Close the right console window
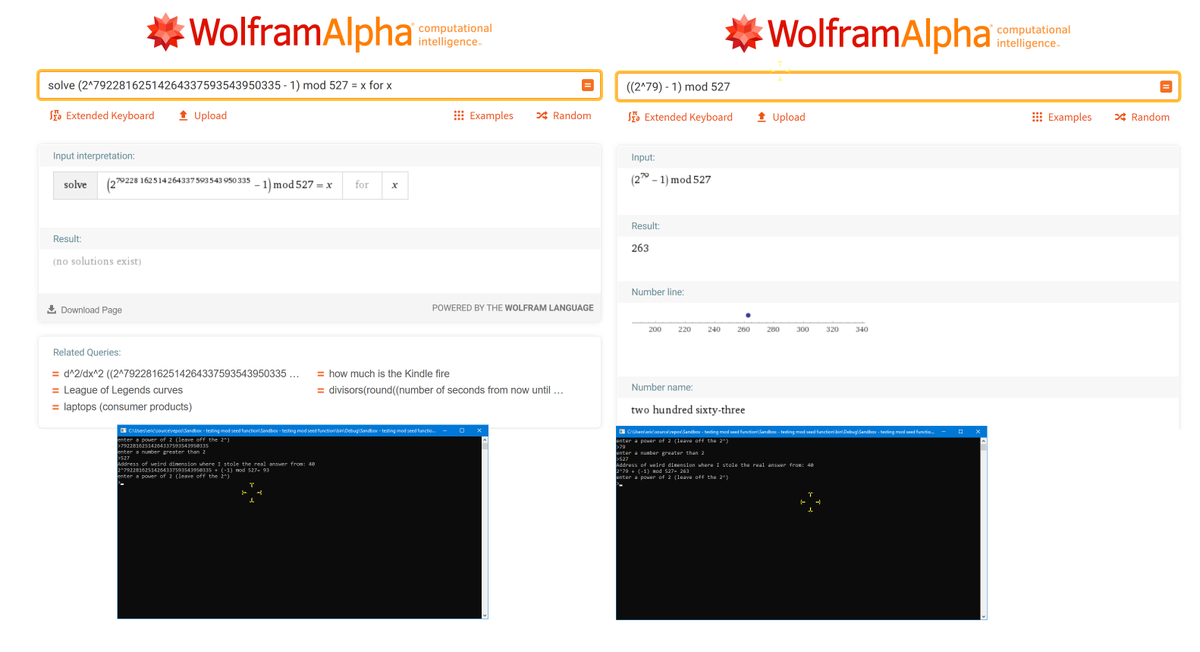 coord(978,432)
